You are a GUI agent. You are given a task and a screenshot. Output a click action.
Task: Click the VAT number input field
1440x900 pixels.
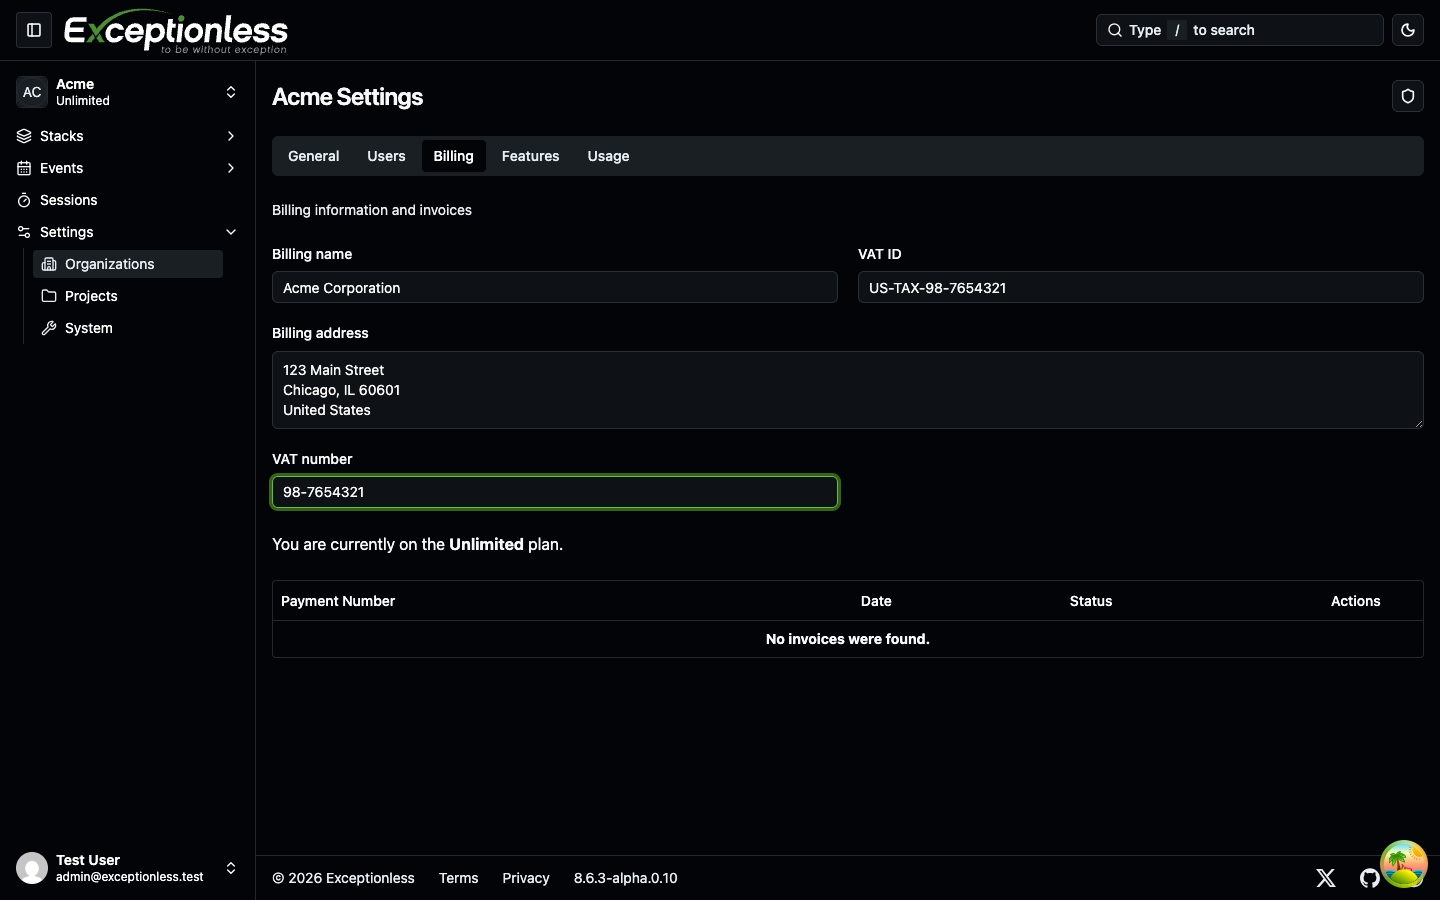pos(555,492)
